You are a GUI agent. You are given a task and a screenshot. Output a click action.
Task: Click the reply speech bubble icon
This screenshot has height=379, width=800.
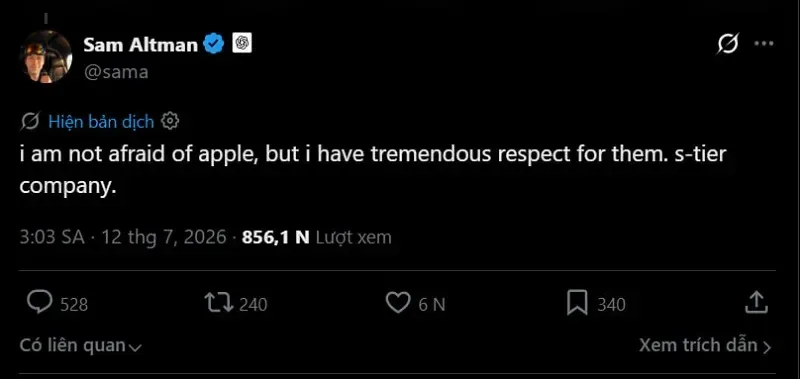pos(39,302)
